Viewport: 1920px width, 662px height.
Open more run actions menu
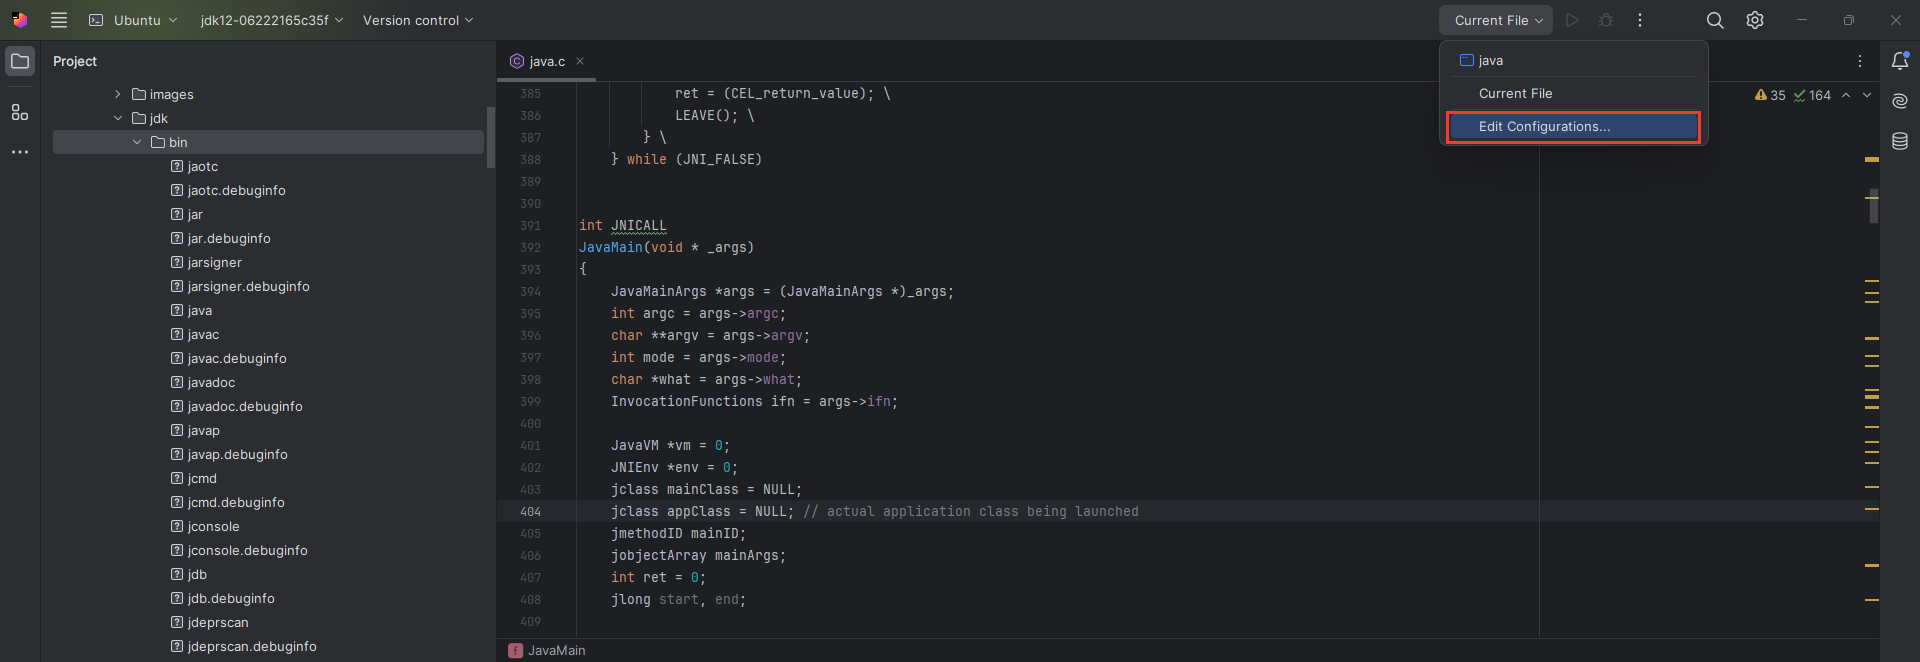1640,20
